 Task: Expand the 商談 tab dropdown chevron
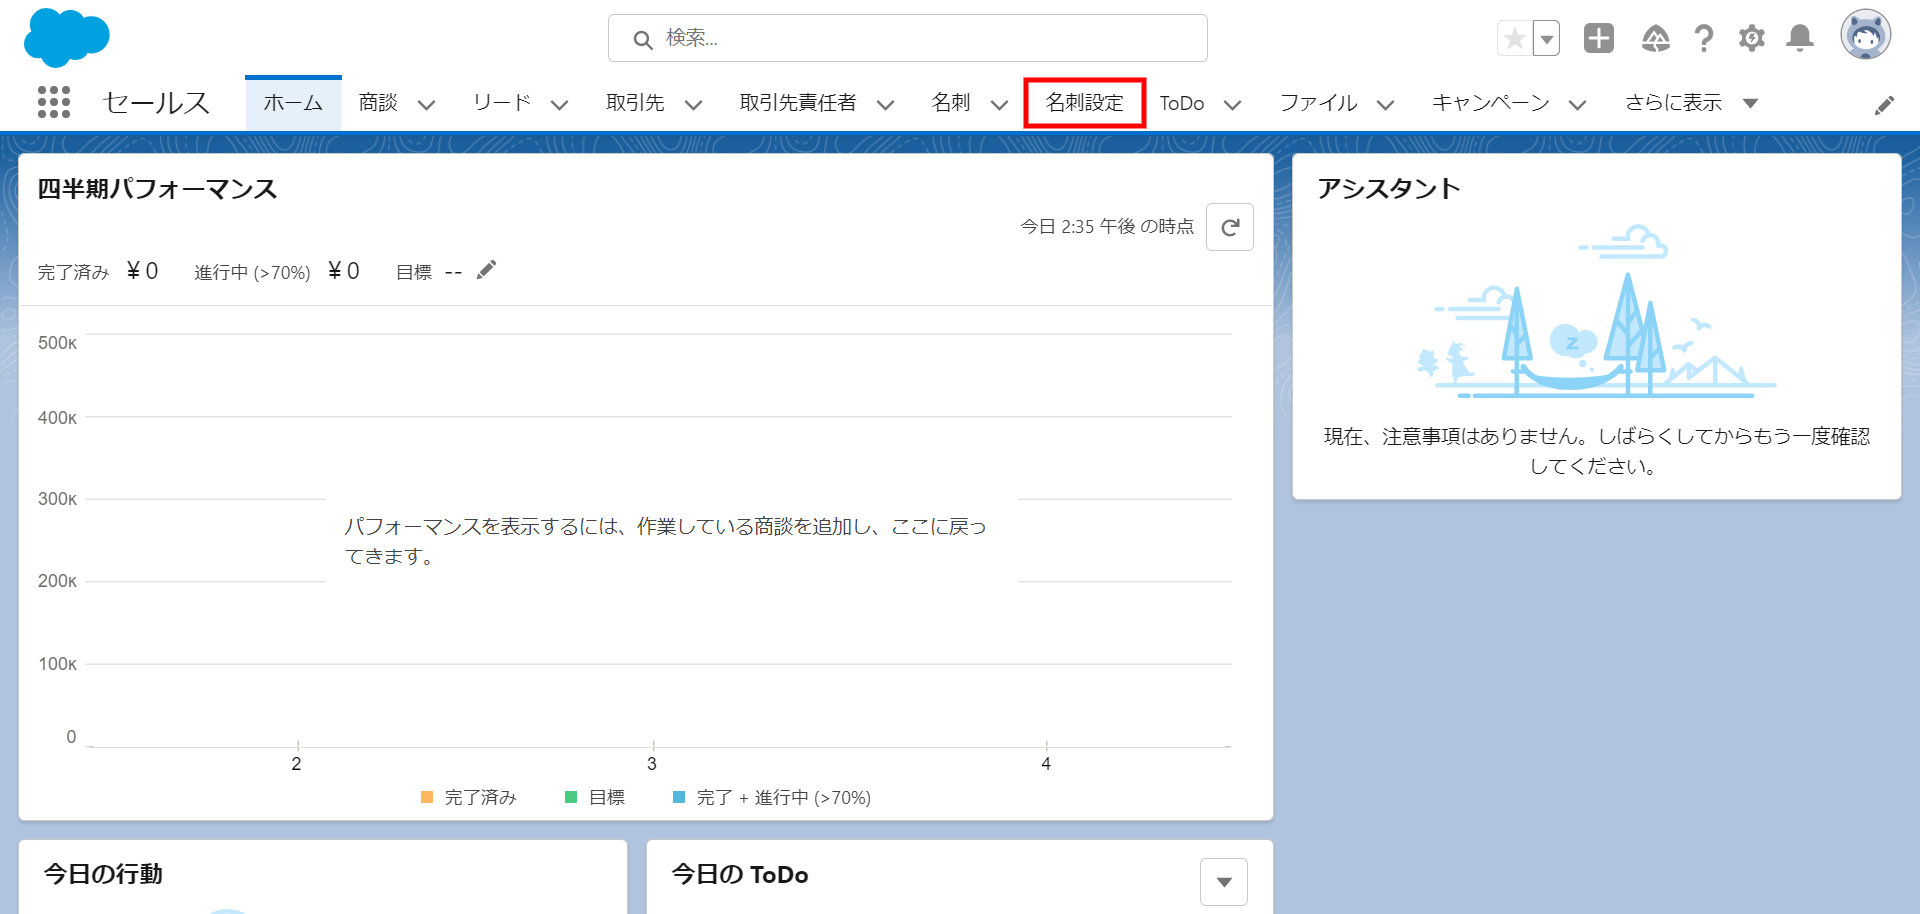(x=426, y=104)
